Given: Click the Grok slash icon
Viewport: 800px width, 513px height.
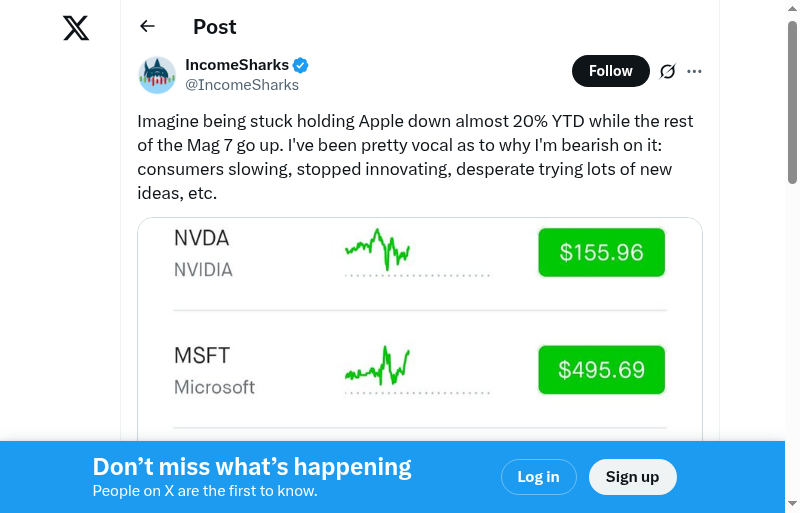Looking at the screenshot, I should pyautogui.click(x=668, y=71).
